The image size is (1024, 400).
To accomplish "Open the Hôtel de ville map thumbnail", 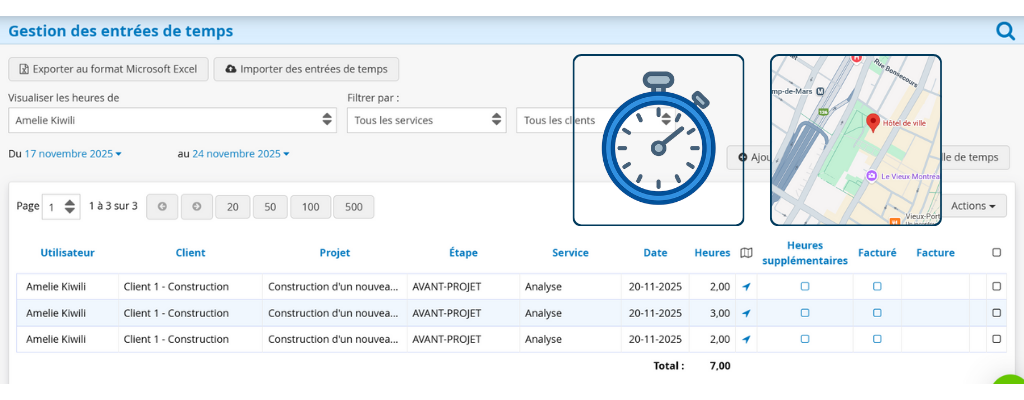I will click(855, 140).
